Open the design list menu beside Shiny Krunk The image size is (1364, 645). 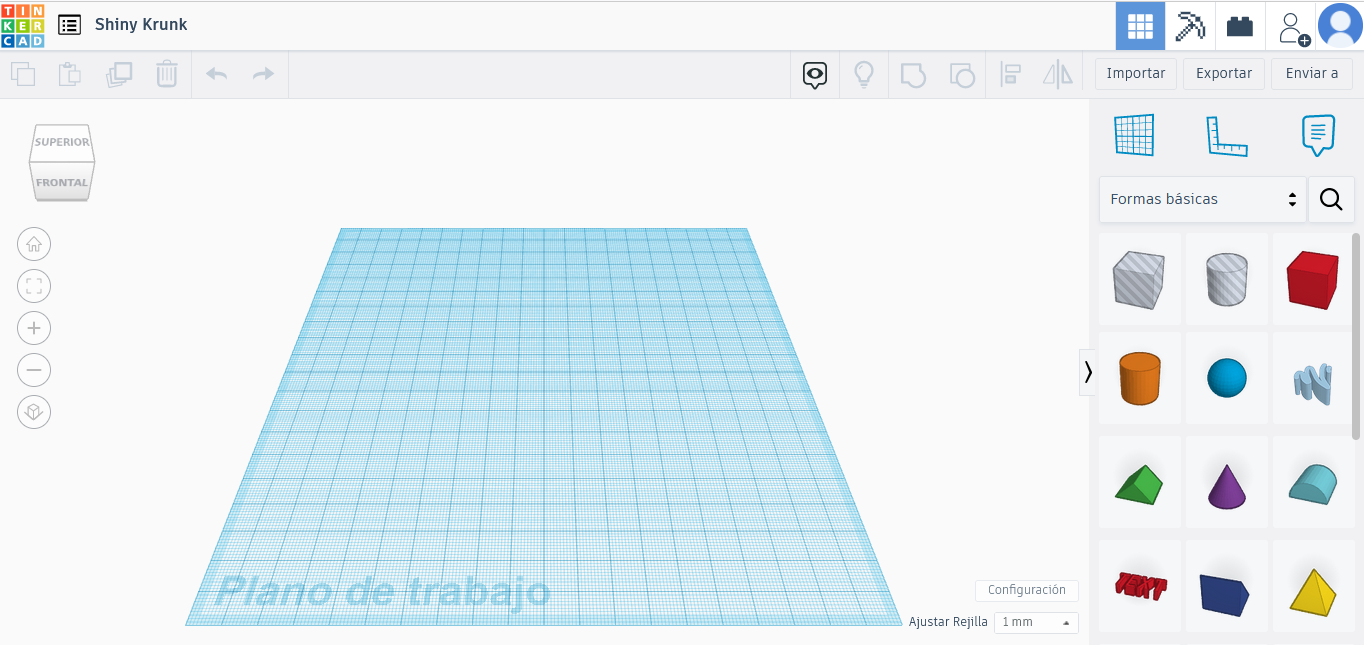tap(68, 25)
